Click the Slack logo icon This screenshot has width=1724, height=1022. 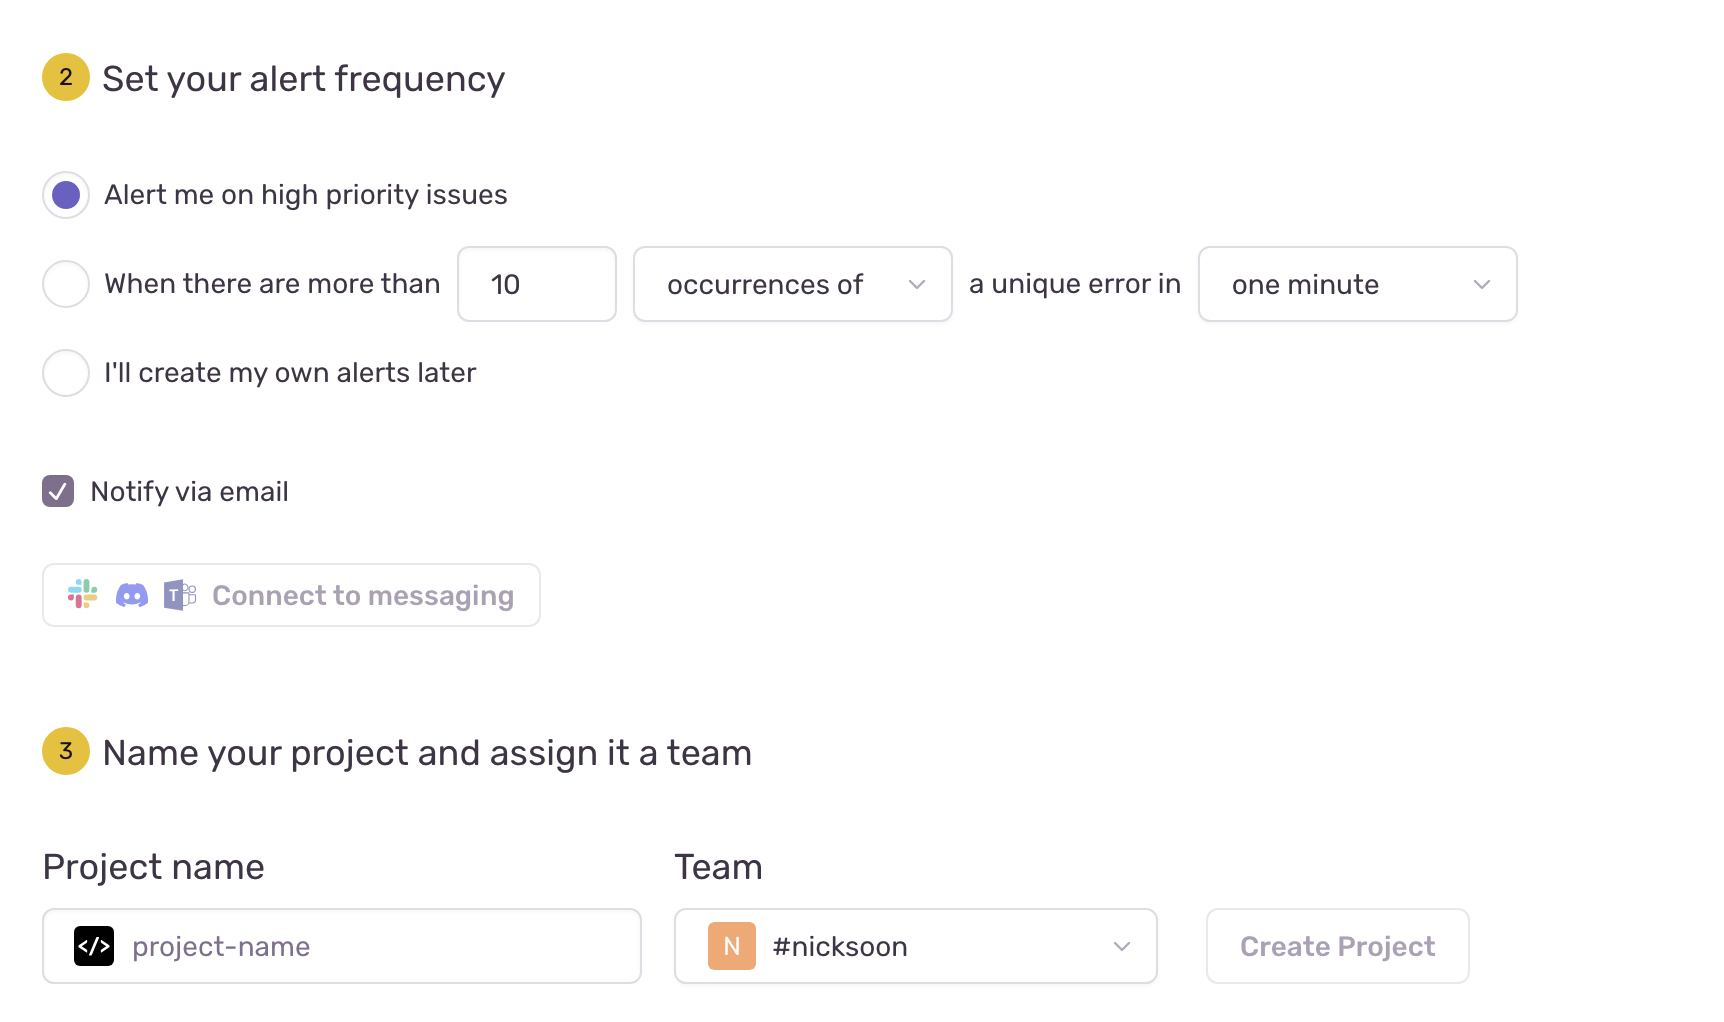coord(82,594)
